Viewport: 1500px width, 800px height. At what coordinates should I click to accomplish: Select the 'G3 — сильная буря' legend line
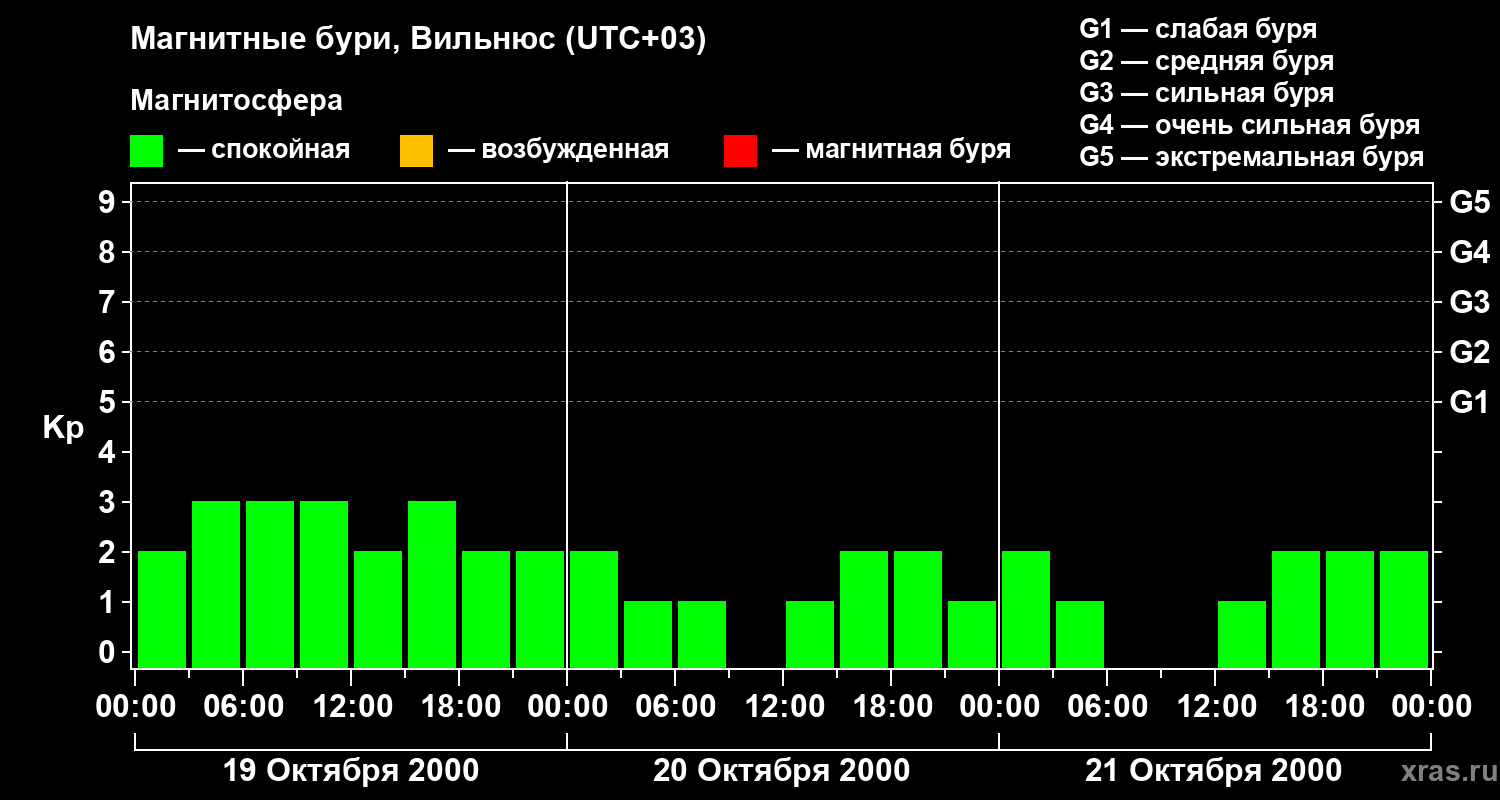[x=1206, y=93]
